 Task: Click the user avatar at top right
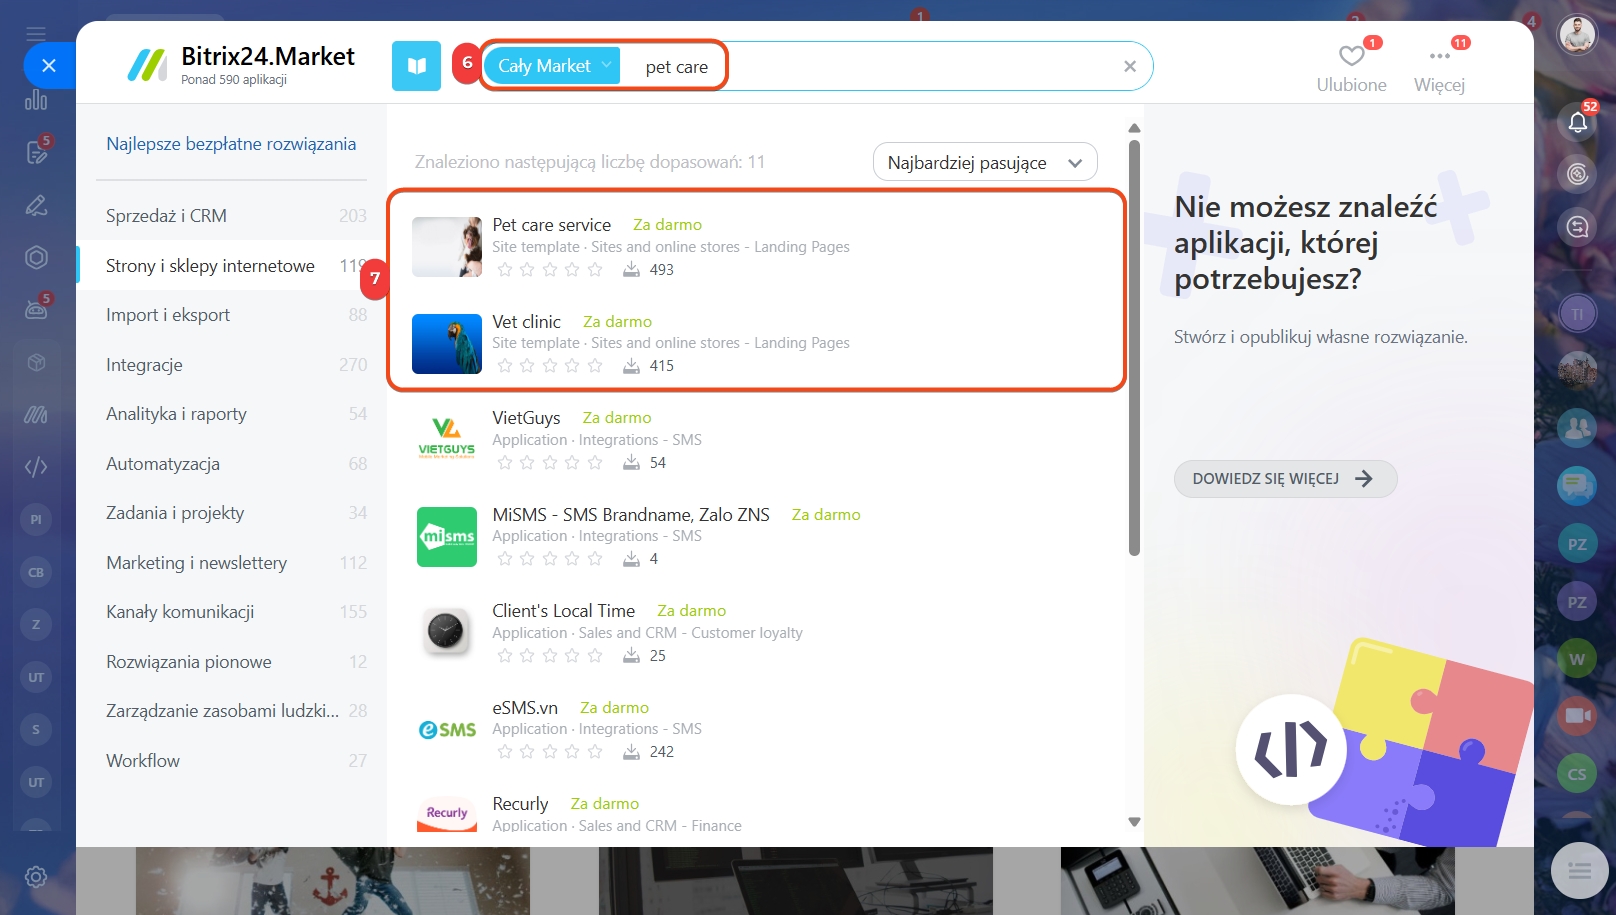tap(1578, 35)
